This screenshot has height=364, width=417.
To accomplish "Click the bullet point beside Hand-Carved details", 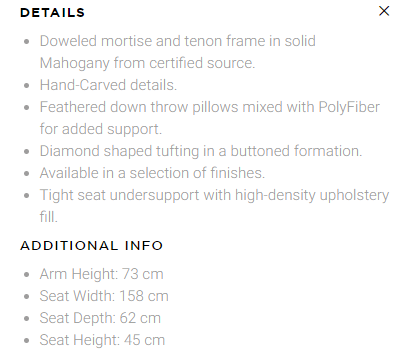I will [27, 86].
